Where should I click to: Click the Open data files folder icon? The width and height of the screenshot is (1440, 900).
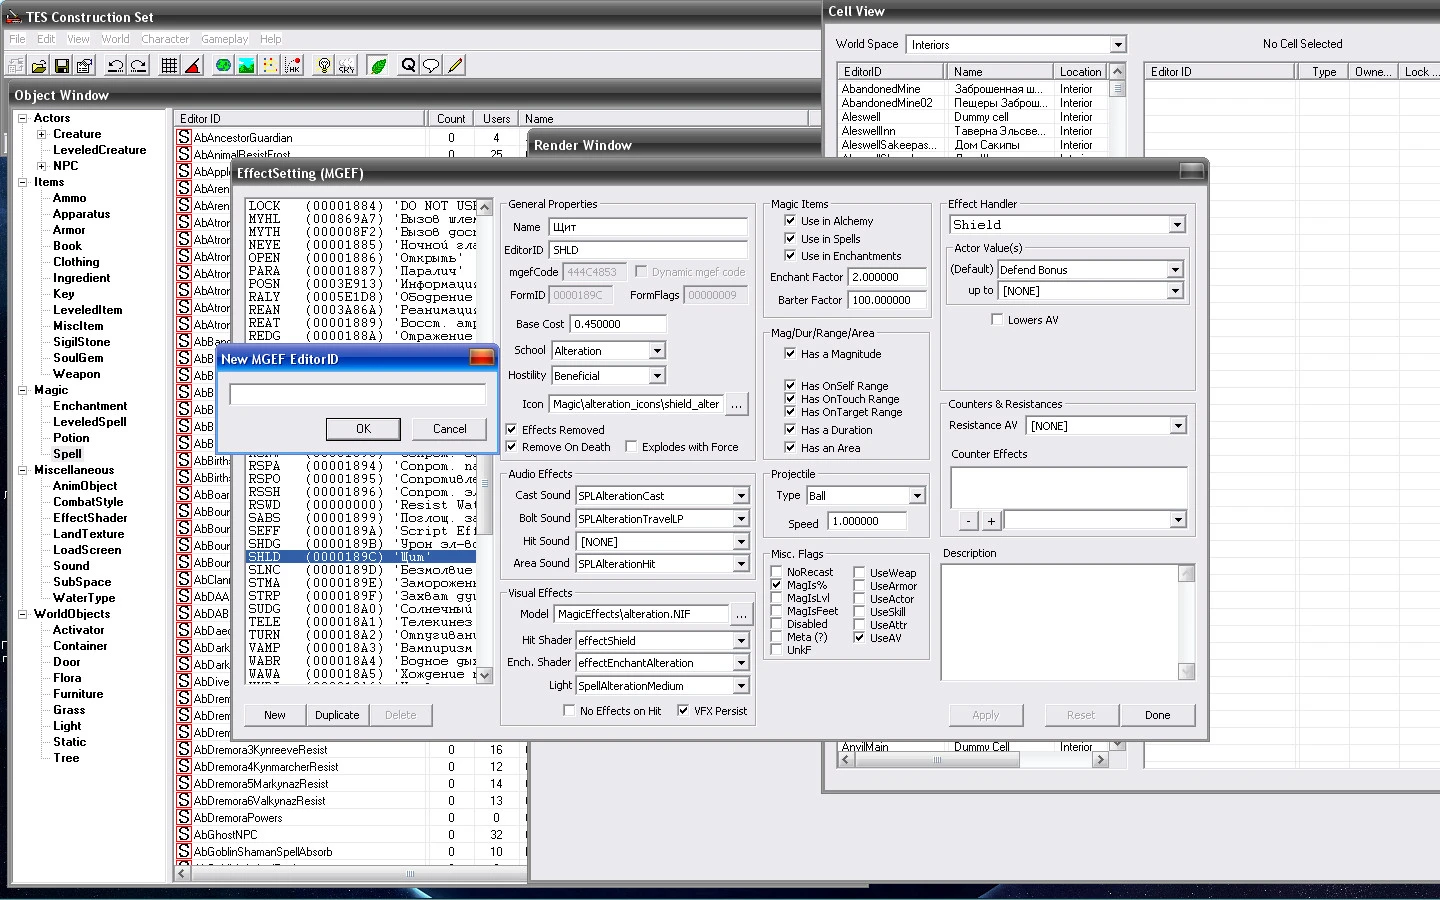tap(39, 66)
